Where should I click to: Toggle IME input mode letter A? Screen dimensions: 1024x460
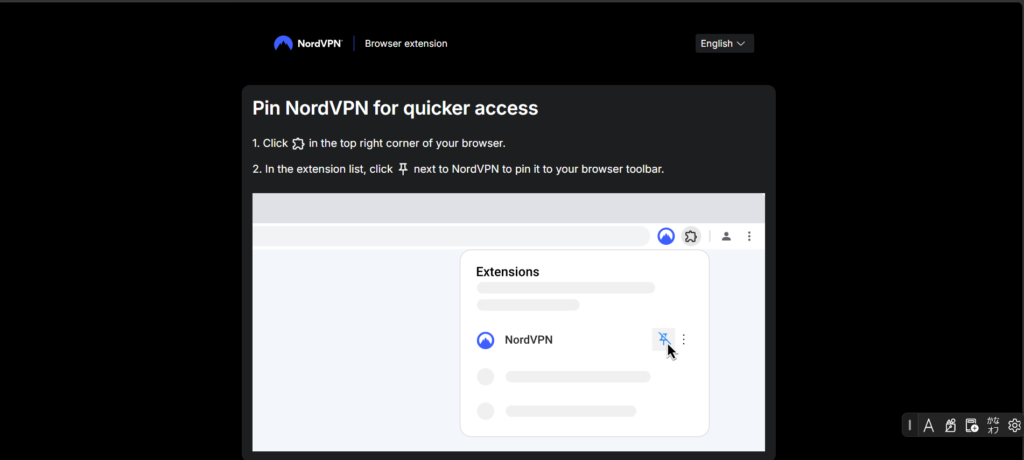point(928,426)
